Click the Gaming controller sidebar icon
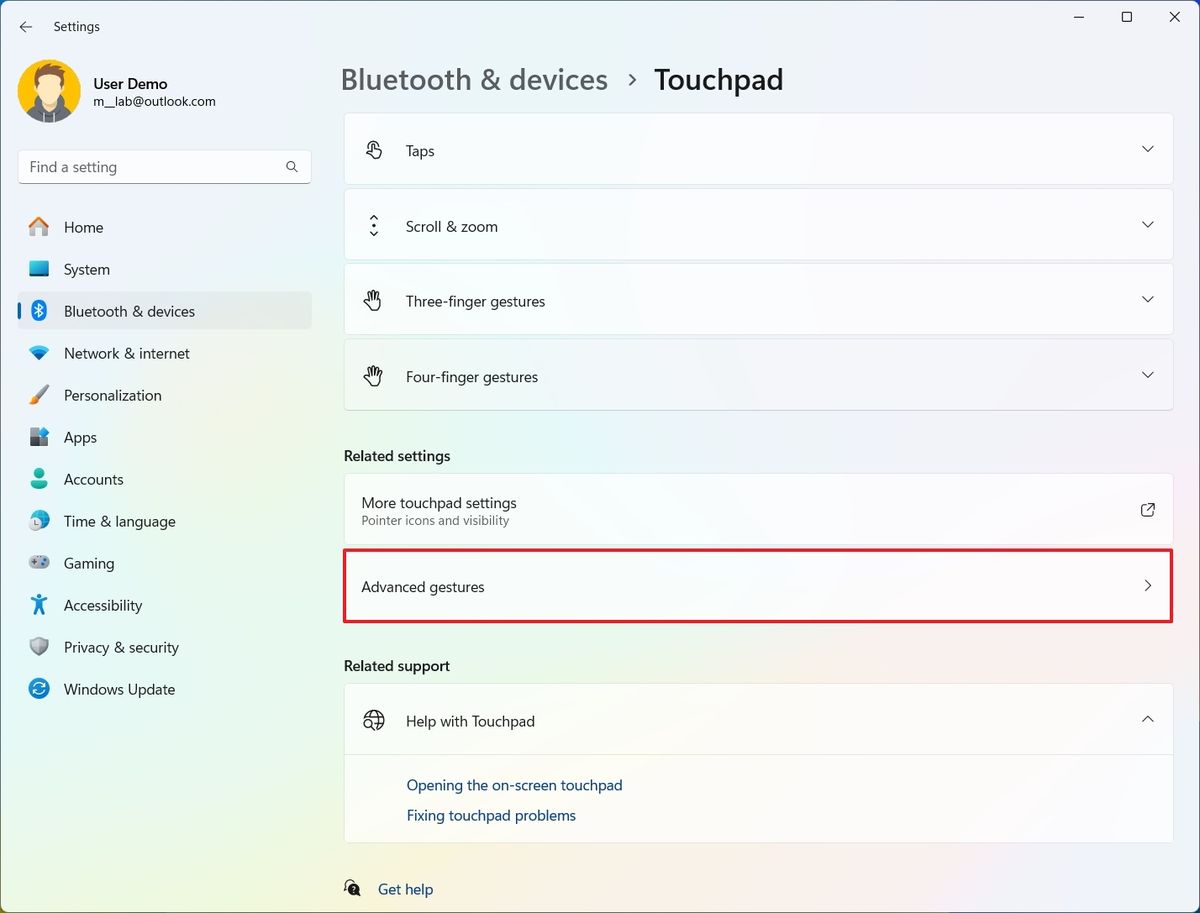Screen dimensions: 1200x913 [x=38, y=563]
